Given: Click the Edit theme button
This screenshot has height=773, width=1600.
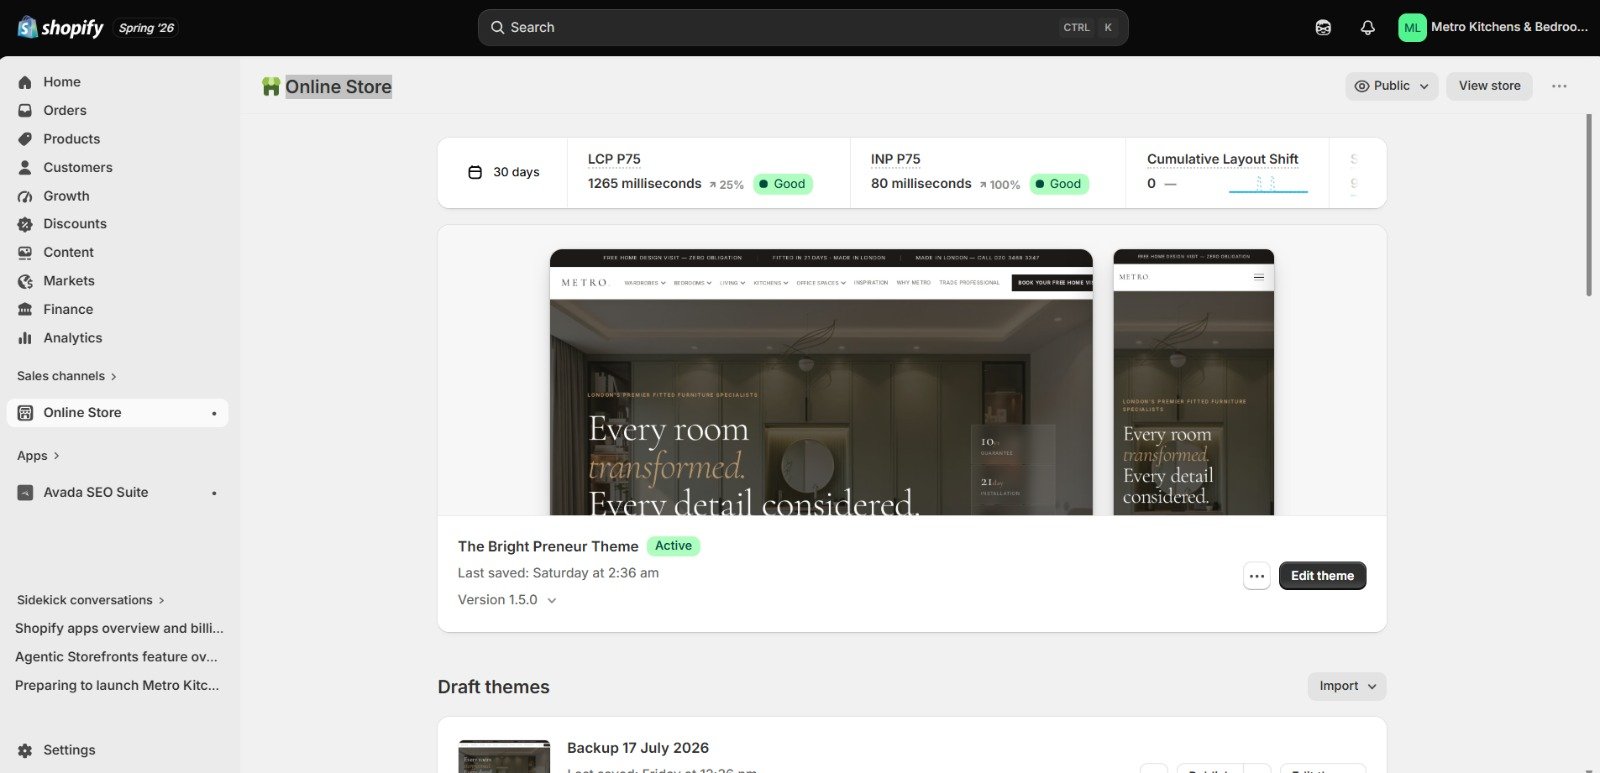Looking at the screenshot, I should (x=1322, y=576).
